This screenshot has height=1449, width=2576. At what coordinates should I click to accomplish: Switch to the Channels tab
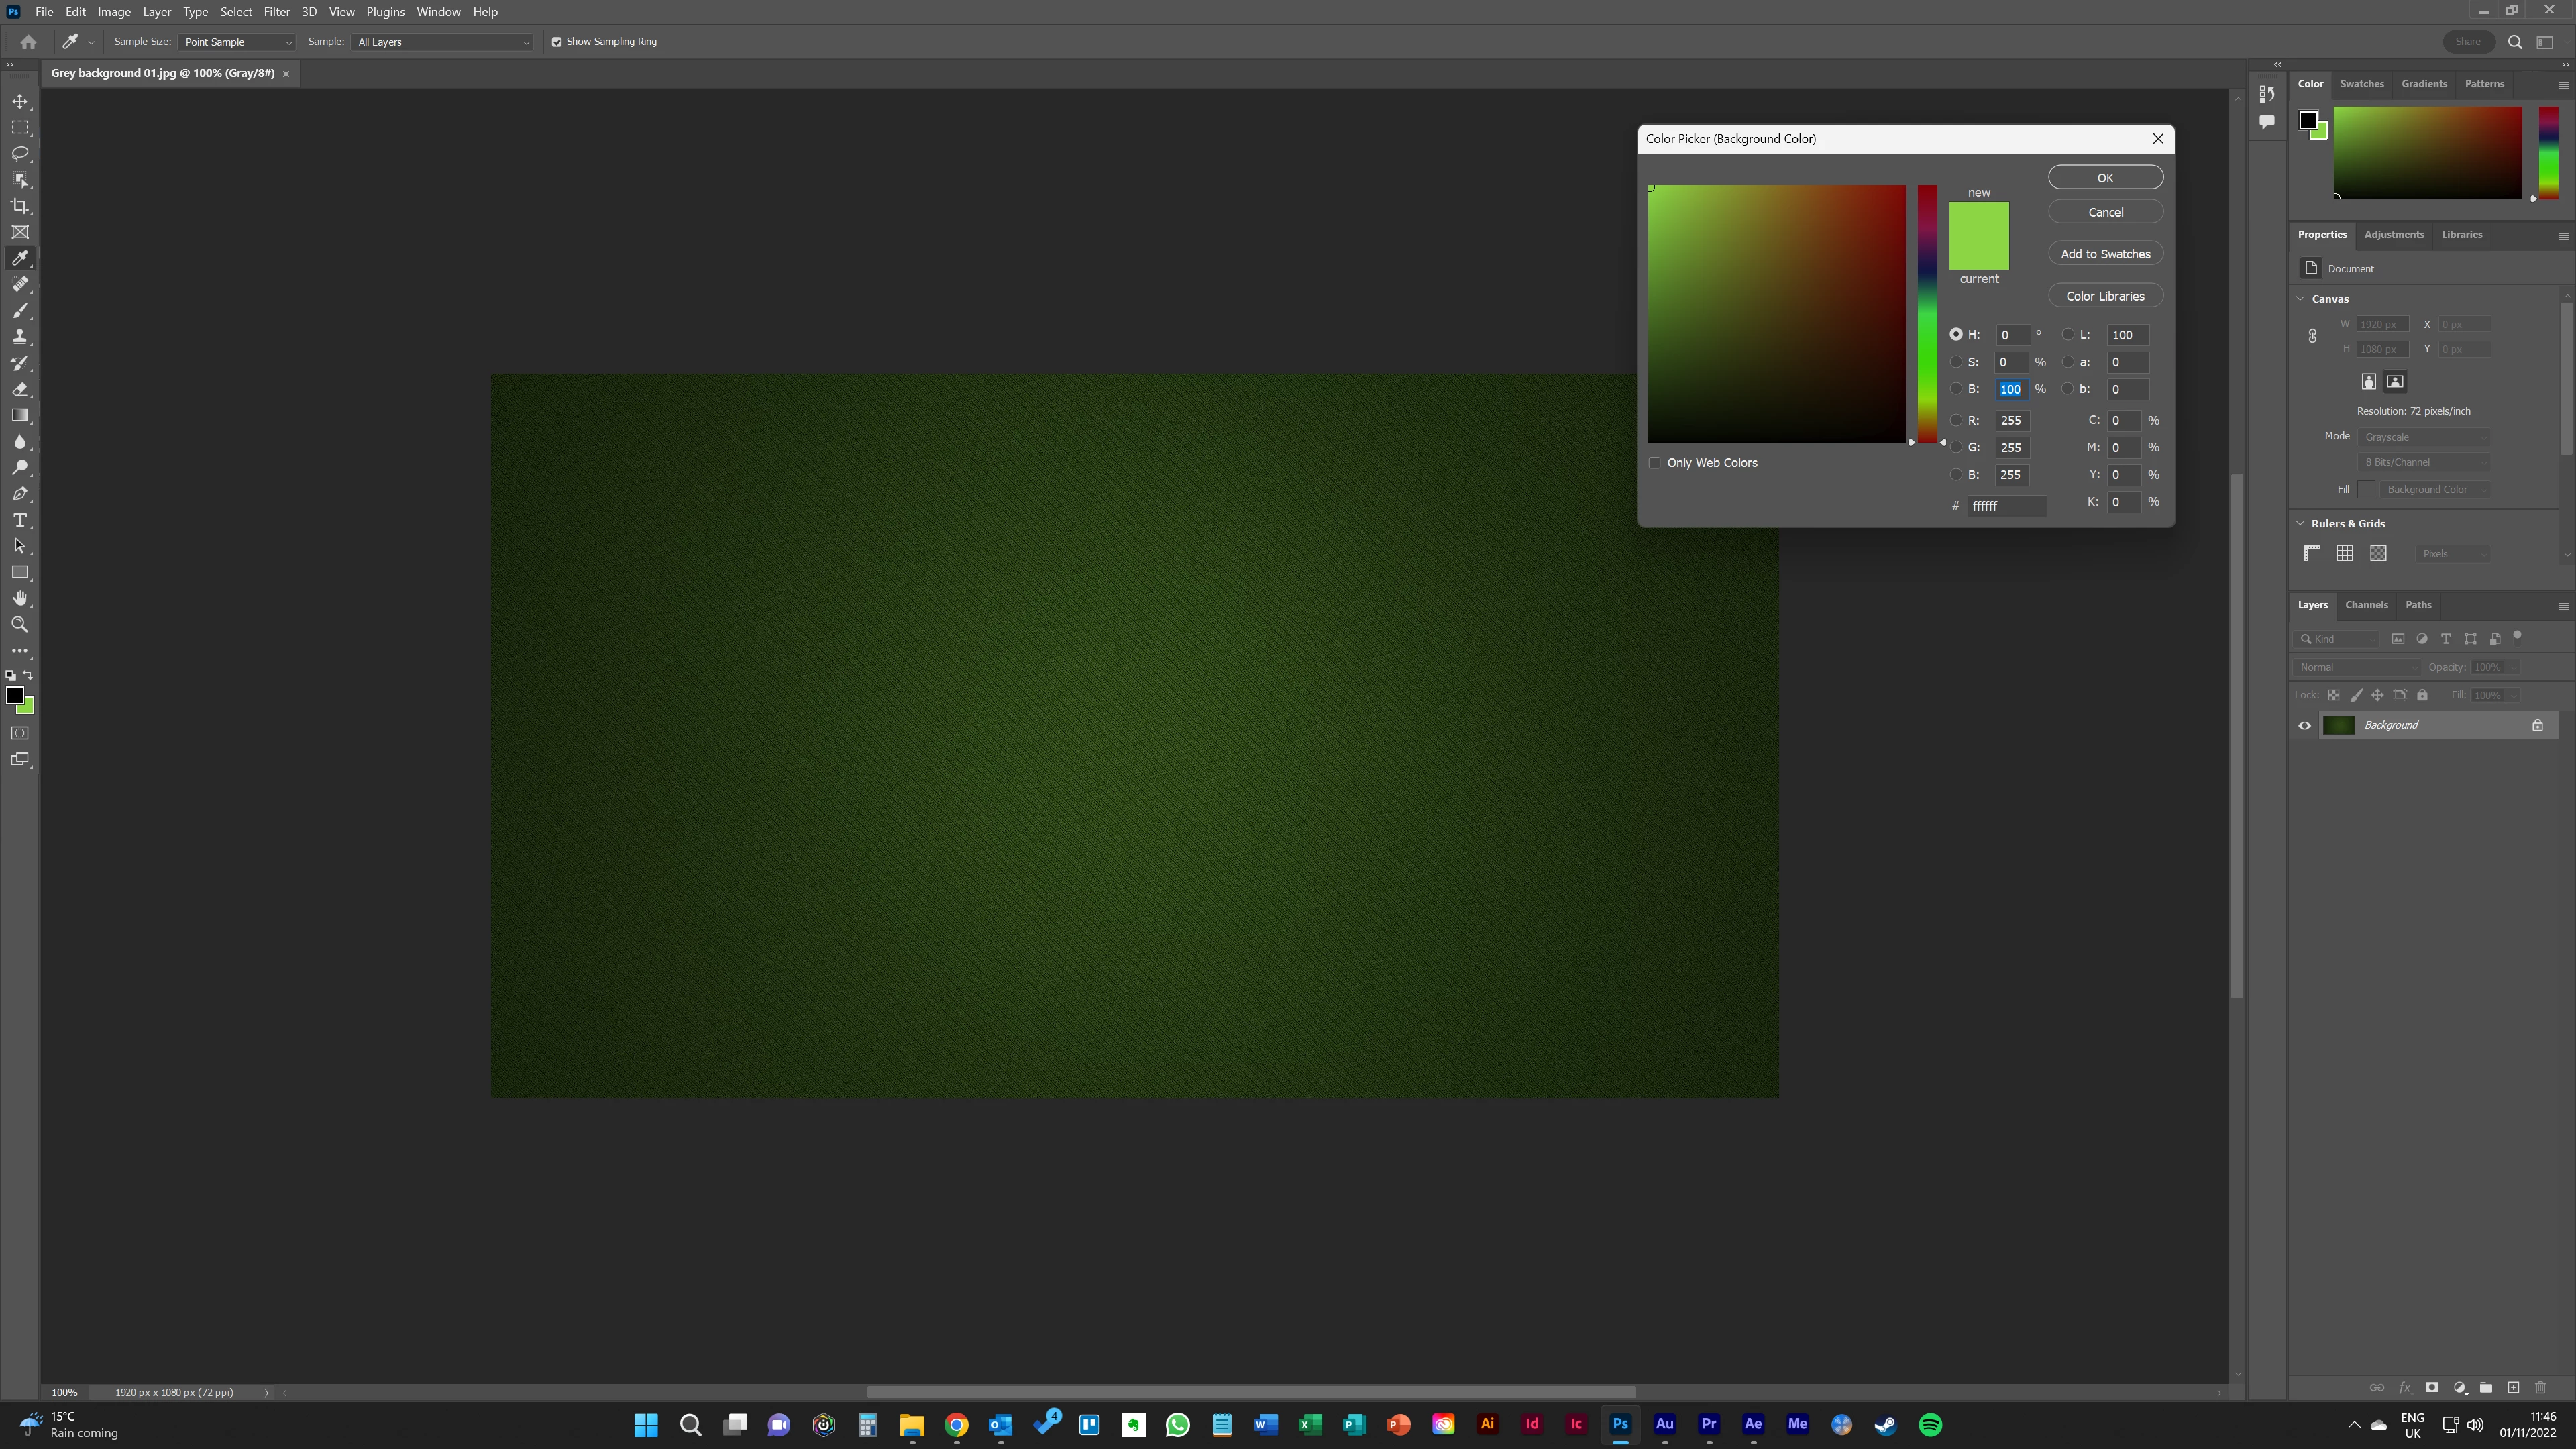(2366, 605)
